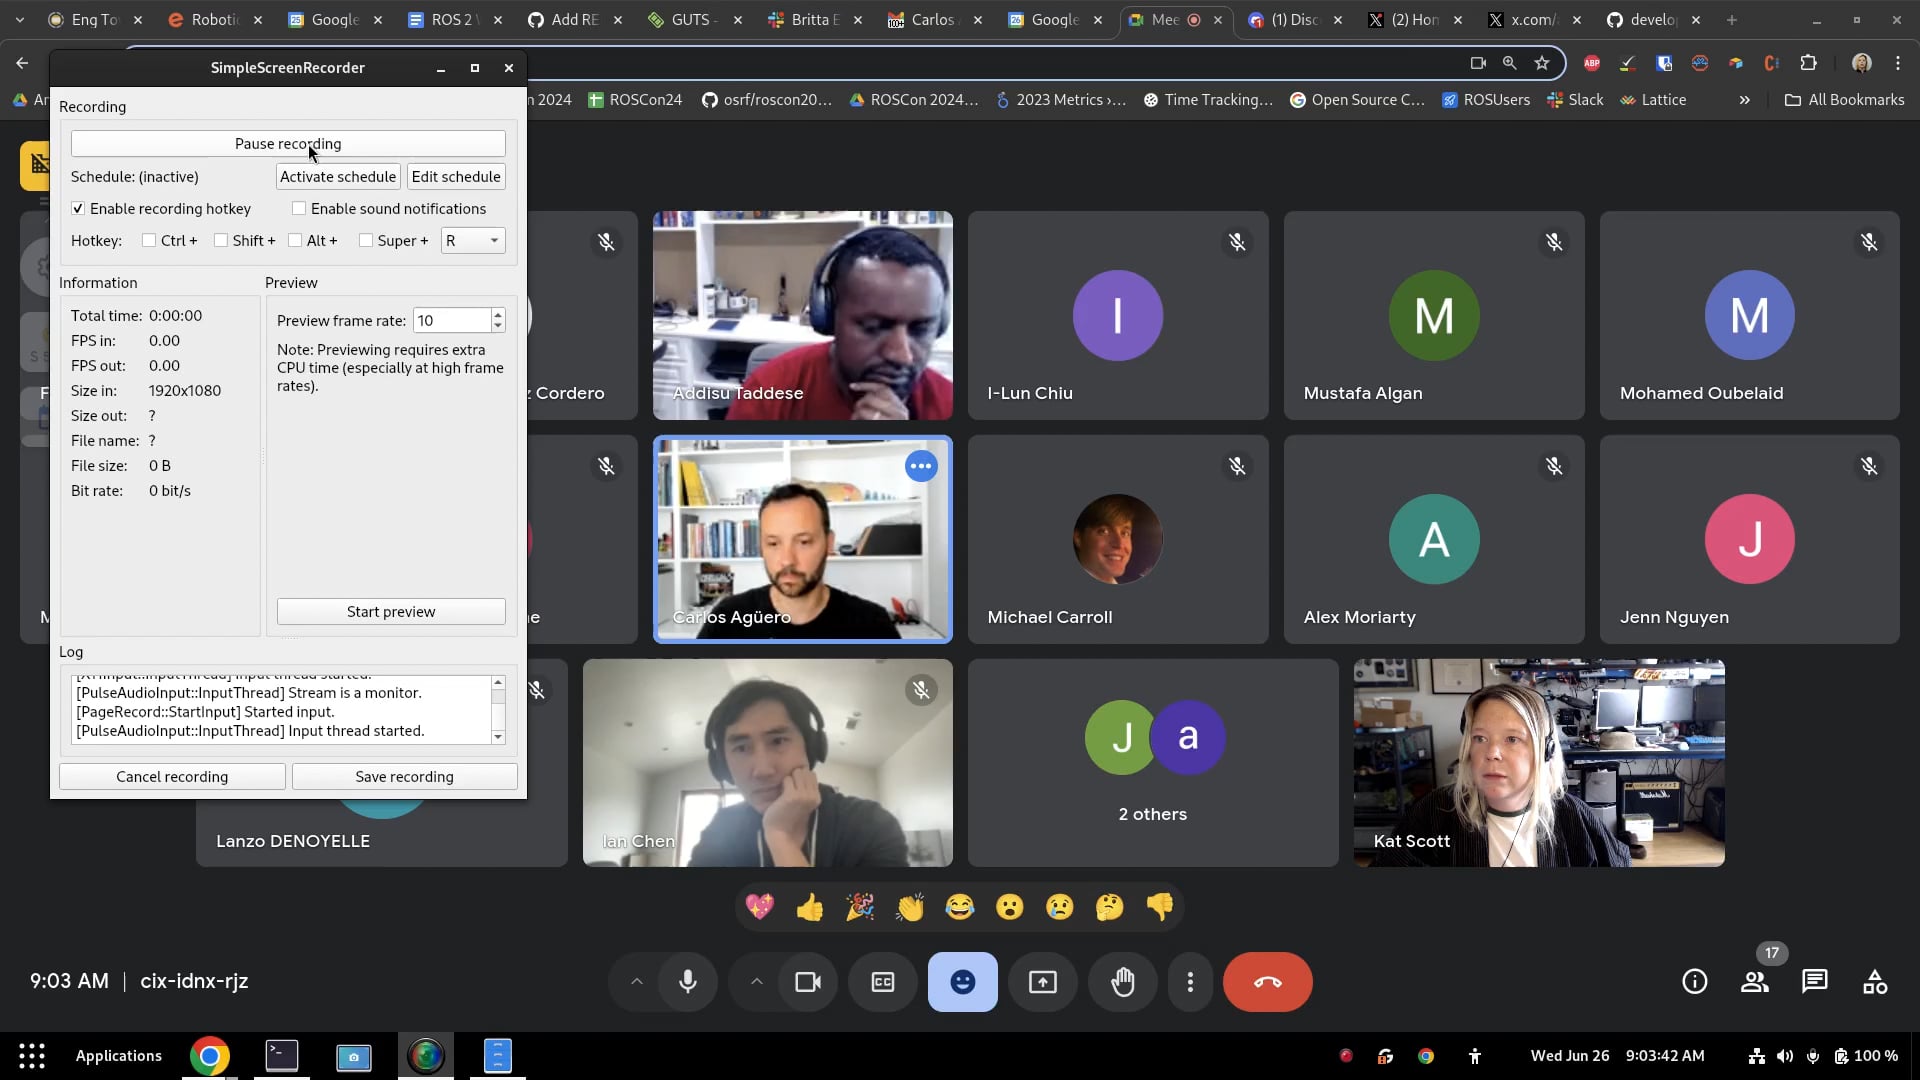Leave the call with red hang-up button
The image size is (1920, 1080).
(x=1267, y=982)
